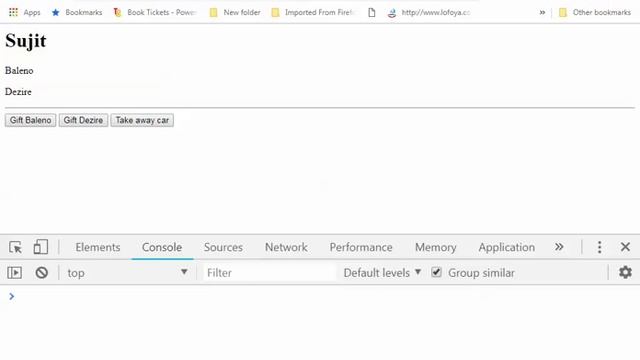Viewport: 640px width, 360px height.
Task: Open the lofoya.com bookmark
Action: click(x=429, y=12)
